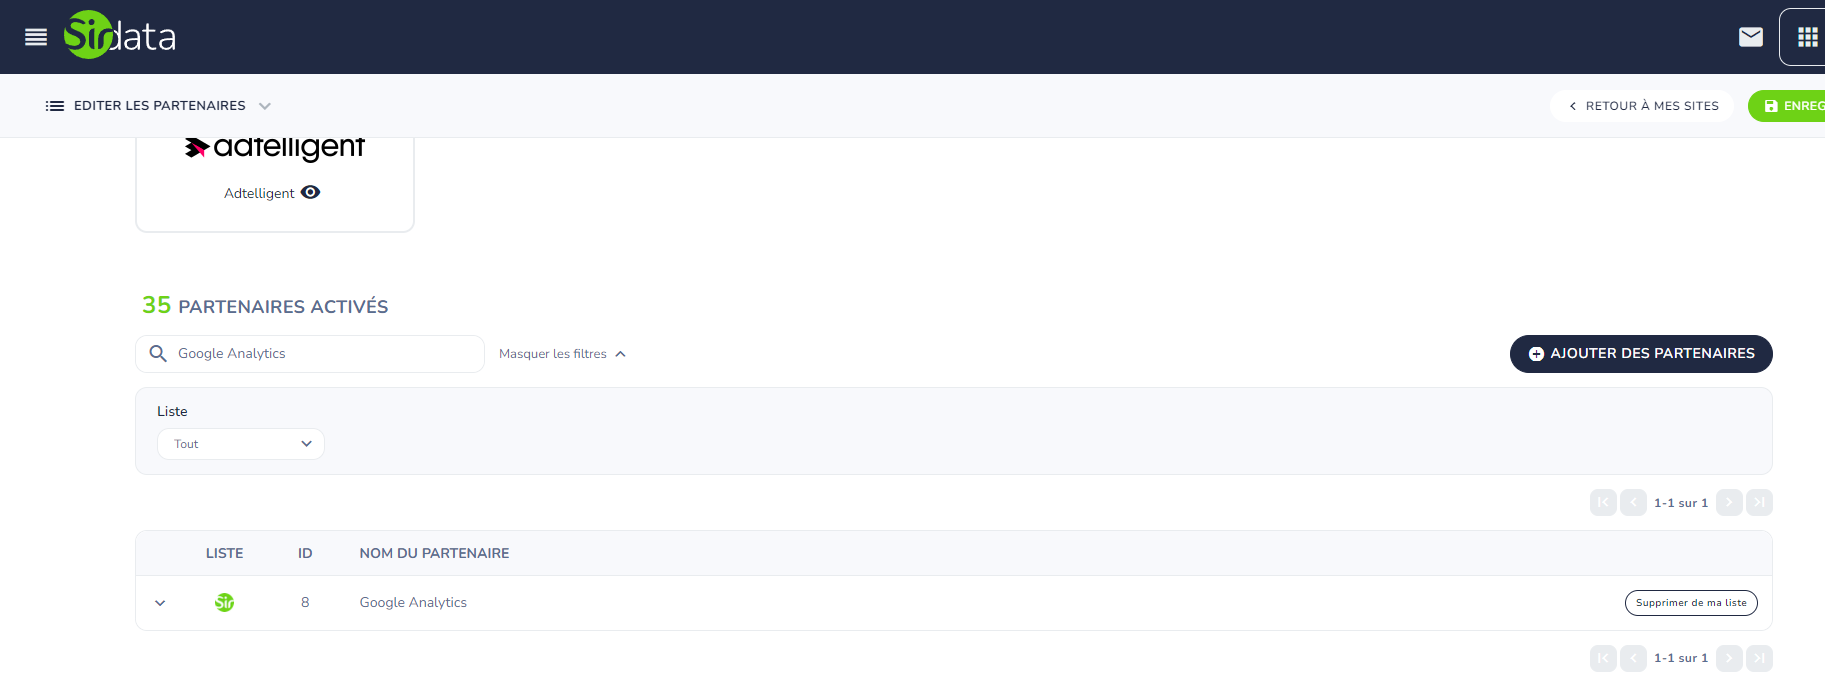
Task: Collapse filters via Masquer les filtres
Action: tap(562, 354)
